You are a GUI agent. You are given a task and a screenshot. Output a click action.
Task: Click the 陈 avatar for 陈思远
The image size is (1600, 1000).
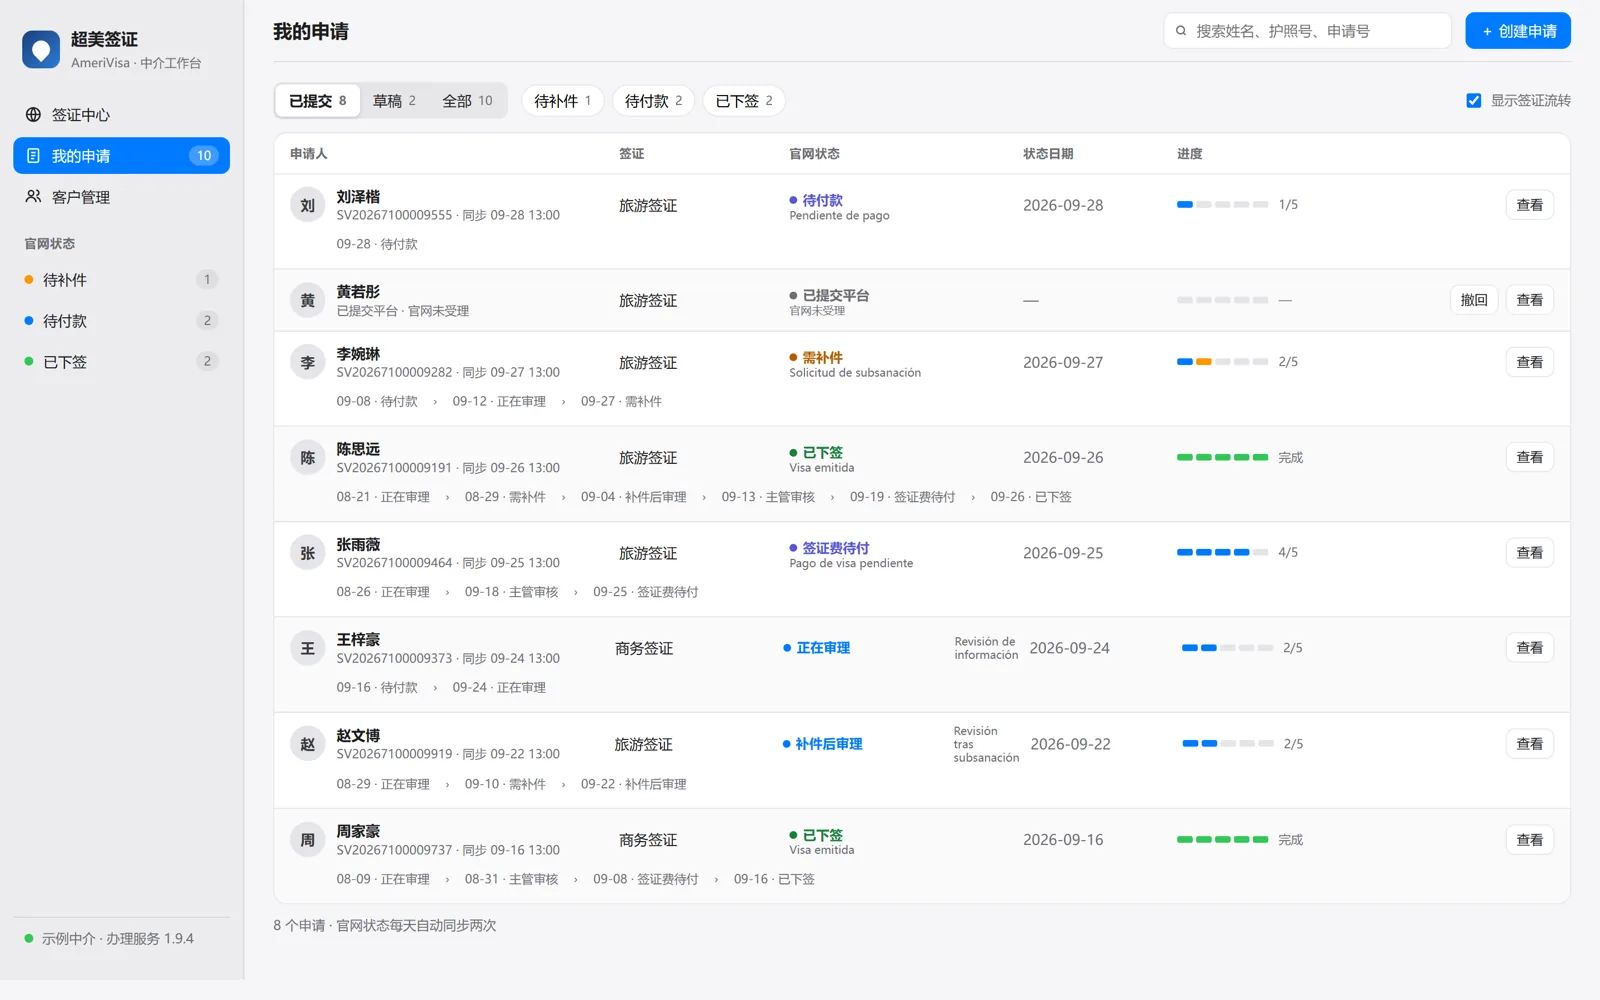point(307,458)
